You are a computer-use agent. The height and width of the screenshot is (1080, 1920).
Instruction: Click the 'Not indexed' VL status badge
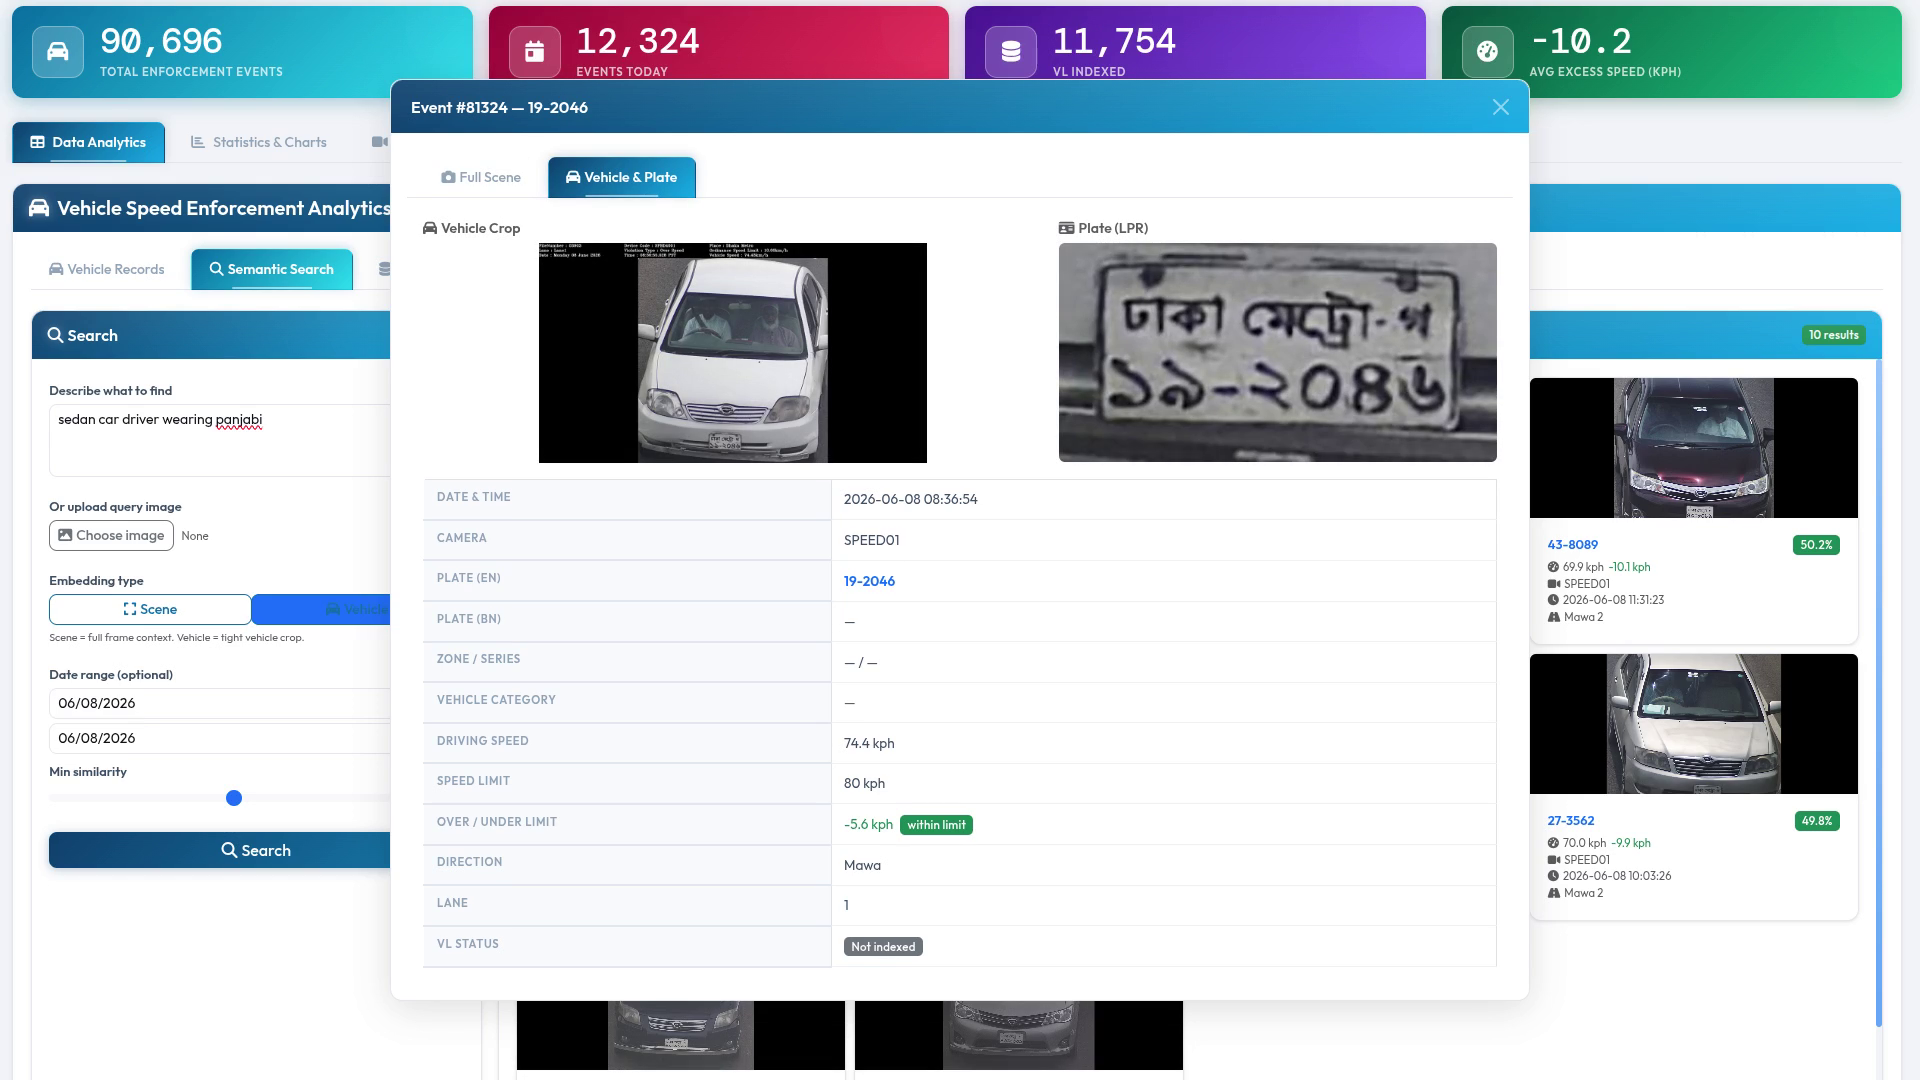883,947
